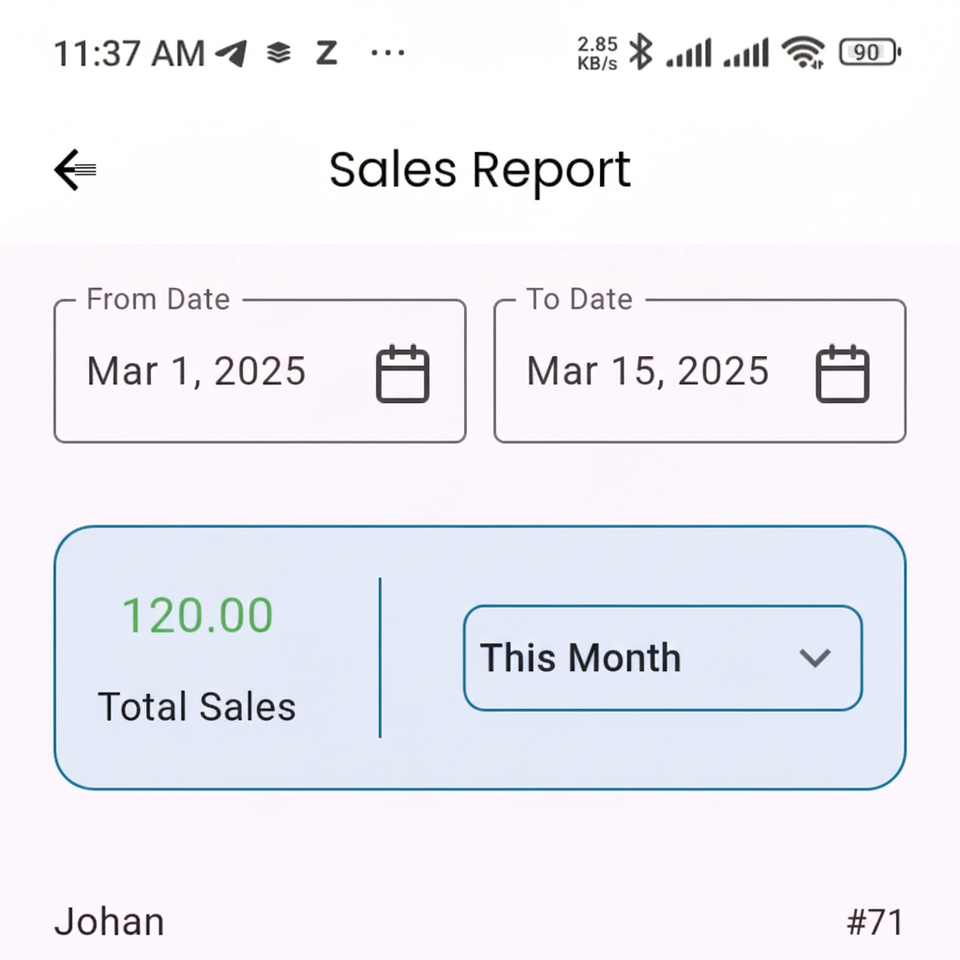Tap the Telegram status bar icon
The width and height of the screenshot is (960, 960).
tap(231, 53)
